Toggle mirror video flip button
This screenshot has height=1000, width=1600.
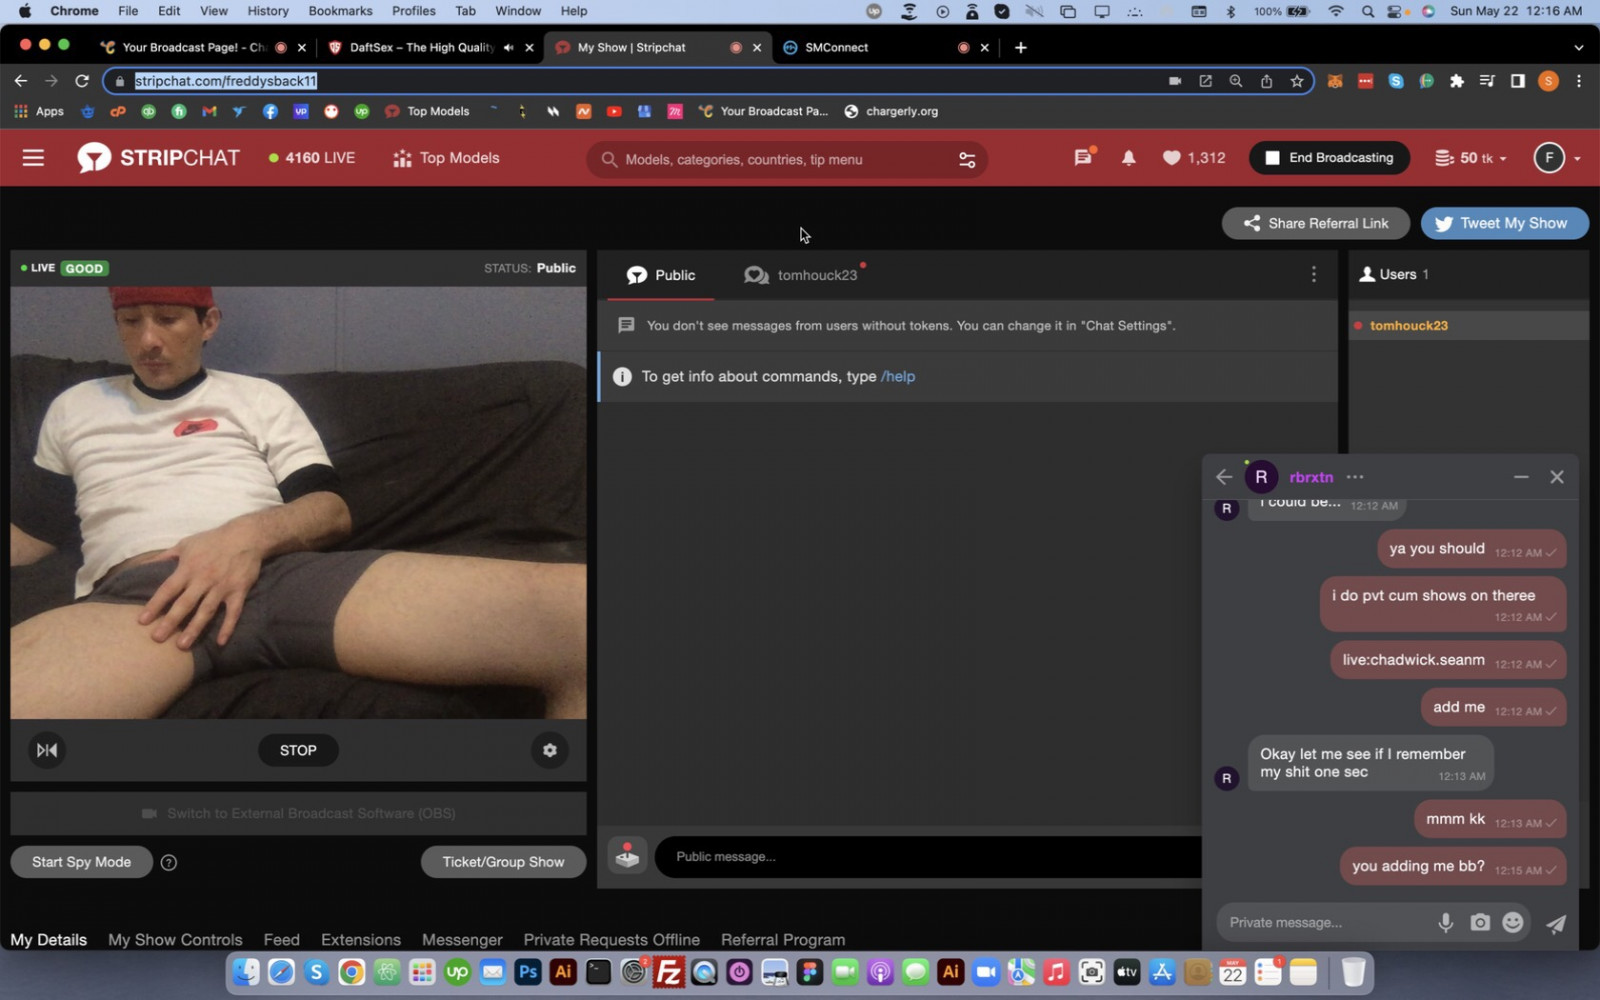pyautogui.click(x=47, y=750)
